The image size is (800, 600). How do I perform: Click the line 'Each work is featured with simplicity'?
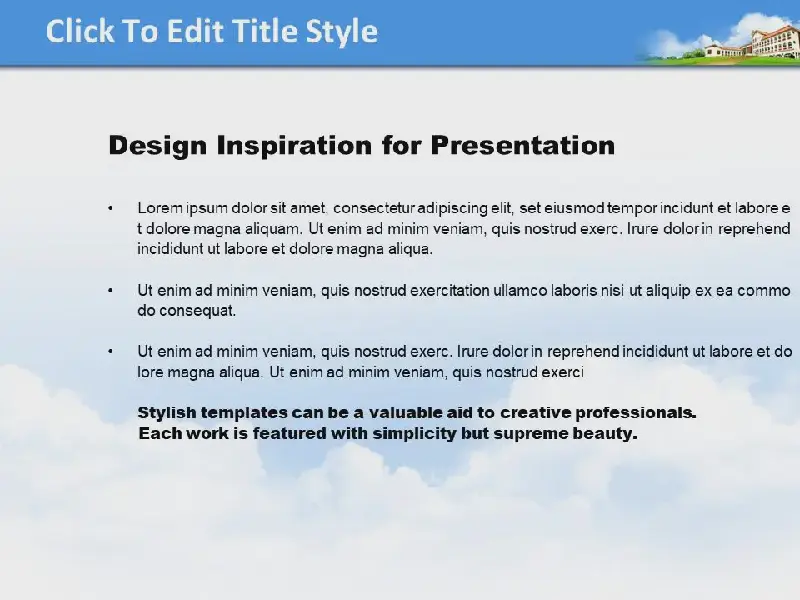(x=388, y=433)
